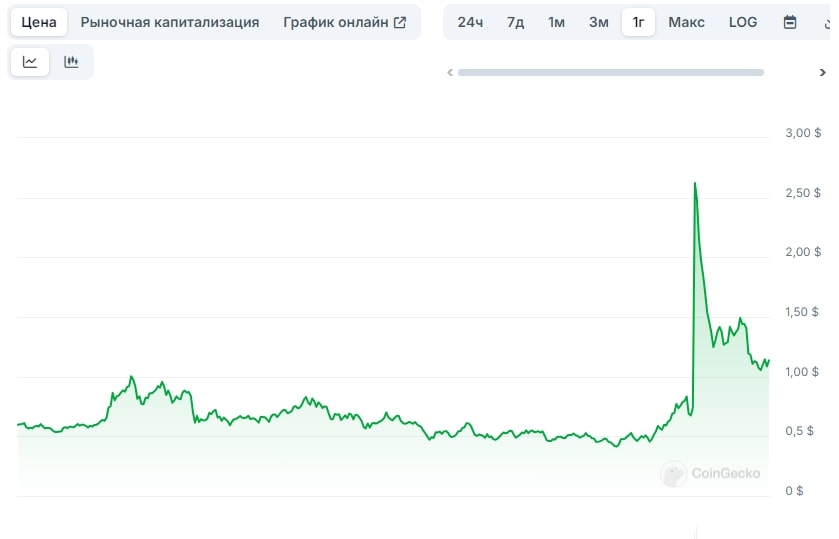Click the 3,00 $ y-axis label
Viewport: 839px width, 539px height.
coord(803,132)
